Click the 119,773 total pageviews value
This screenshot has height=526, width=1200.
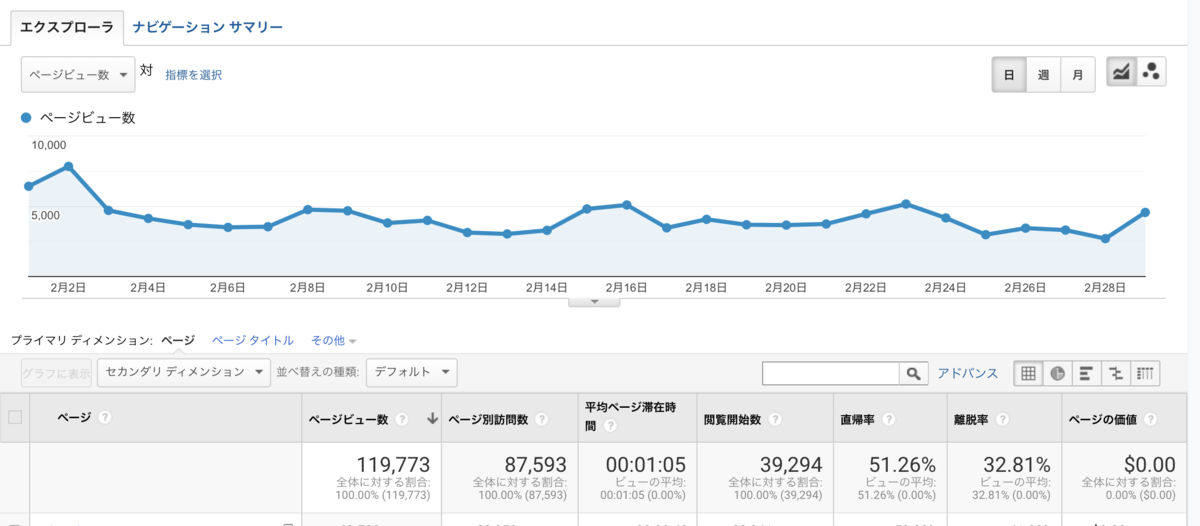tap(393, 464)
